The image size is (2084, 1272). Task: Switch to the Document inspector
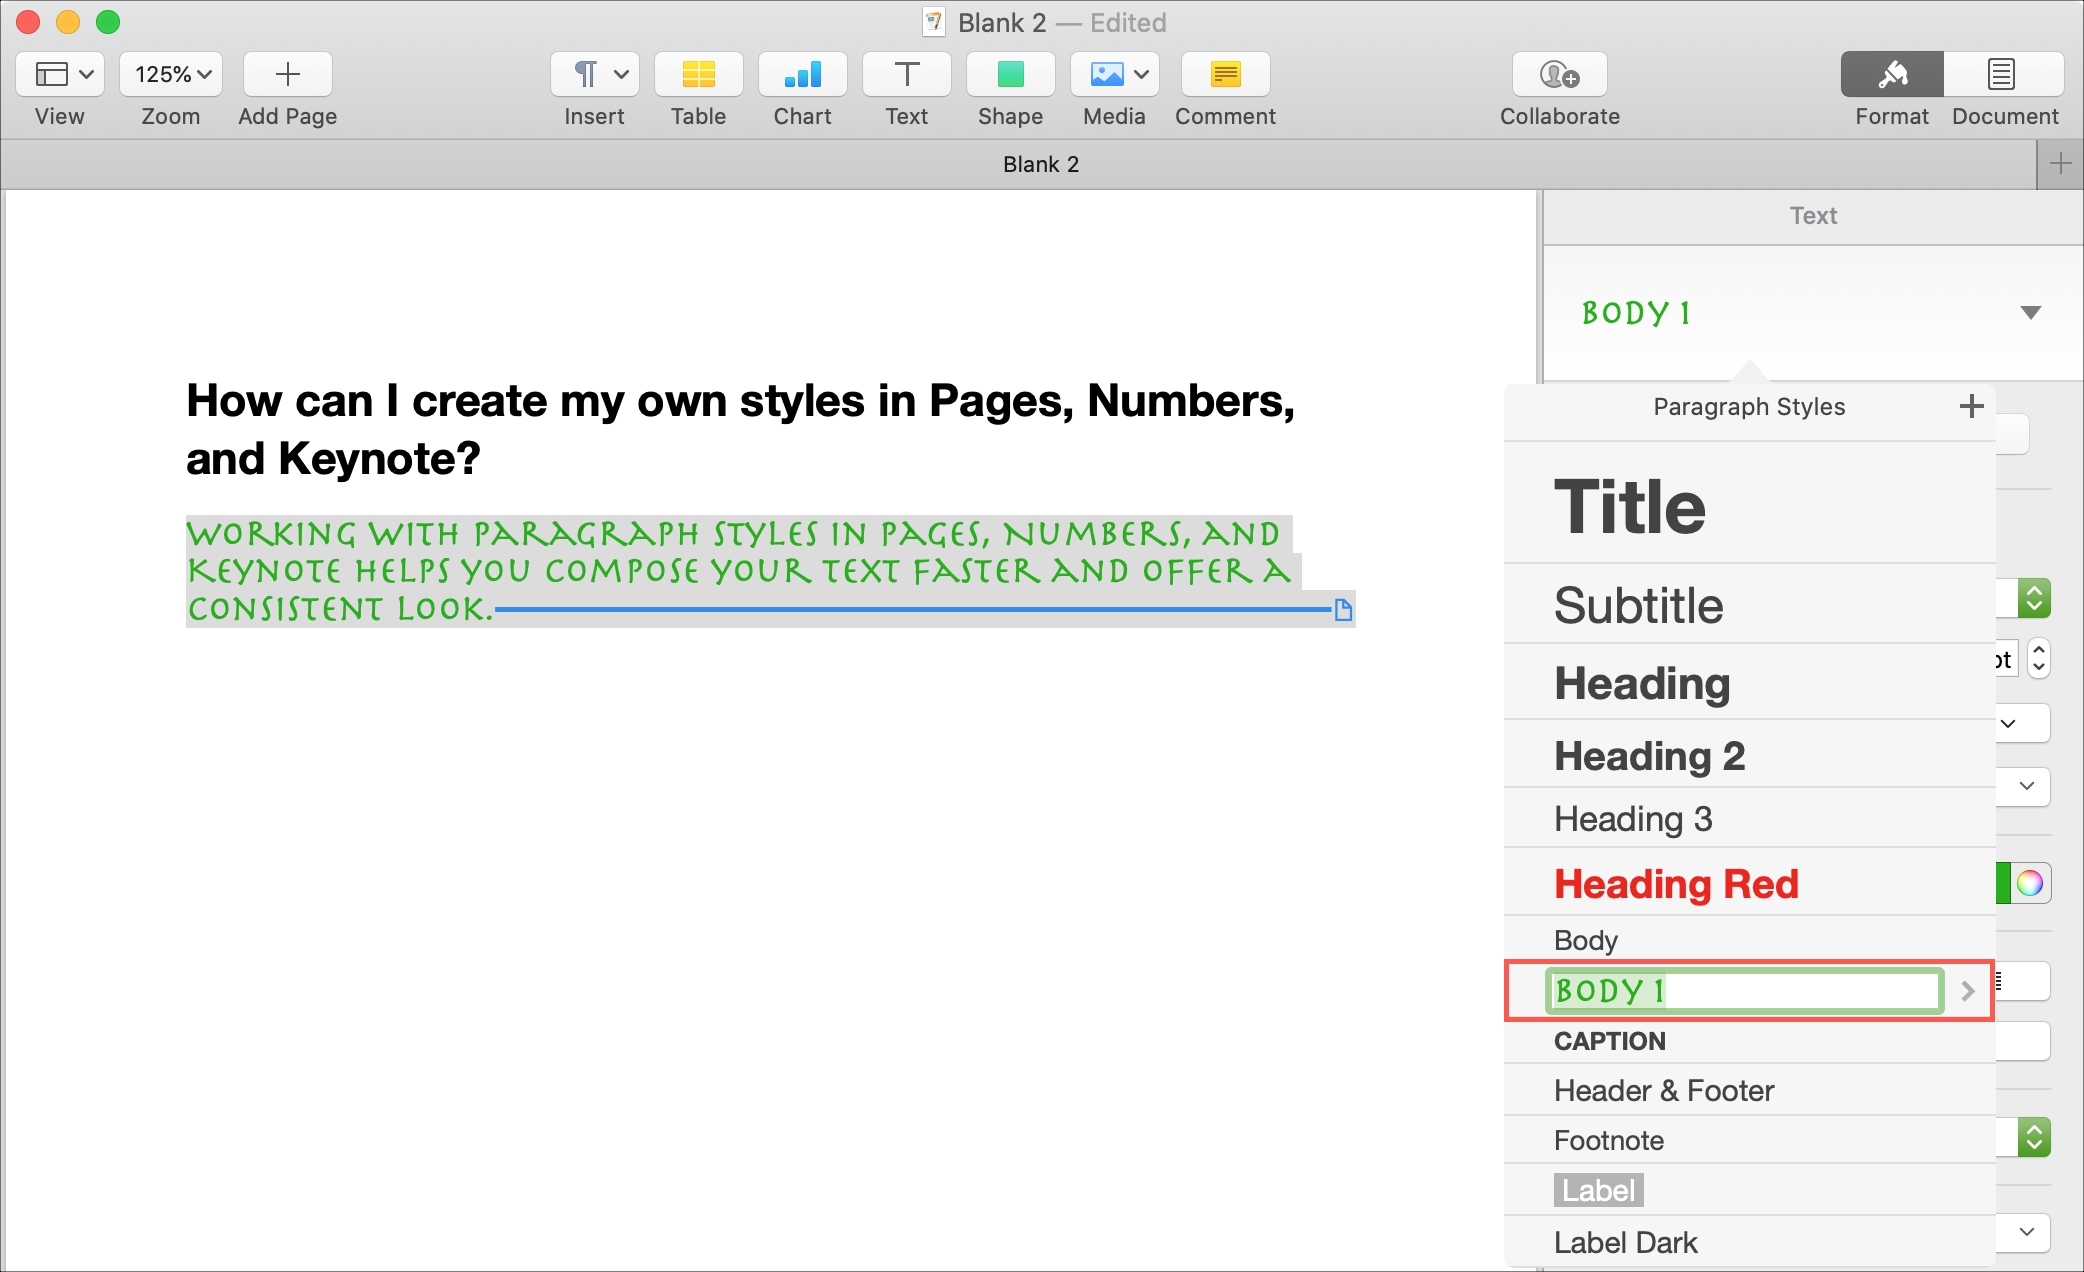(2004, 74)
